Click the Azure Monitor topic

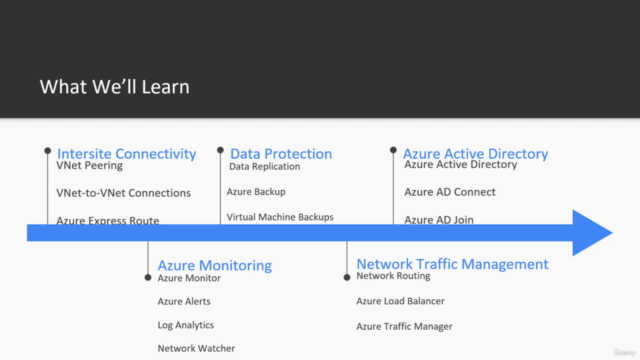pyautogui.click(x=189, y=278)
